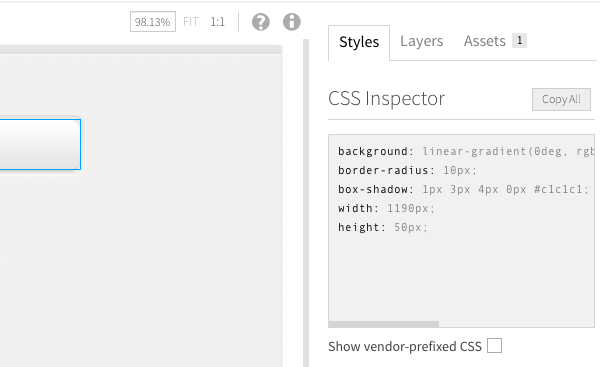Click the panel divider between canvas and inspector
This screenshot has height=367, width=600.
pos(306,203)
